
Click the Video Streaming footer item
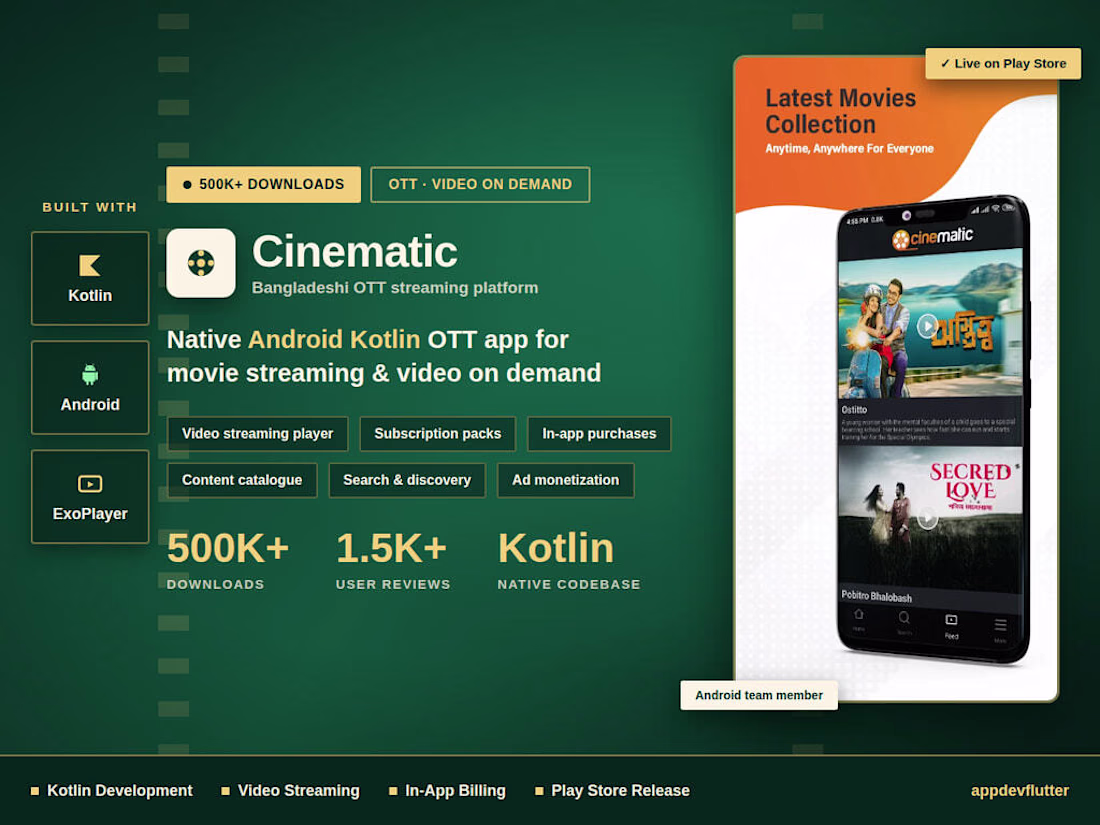pyautogui.click(x=290, y=791)
